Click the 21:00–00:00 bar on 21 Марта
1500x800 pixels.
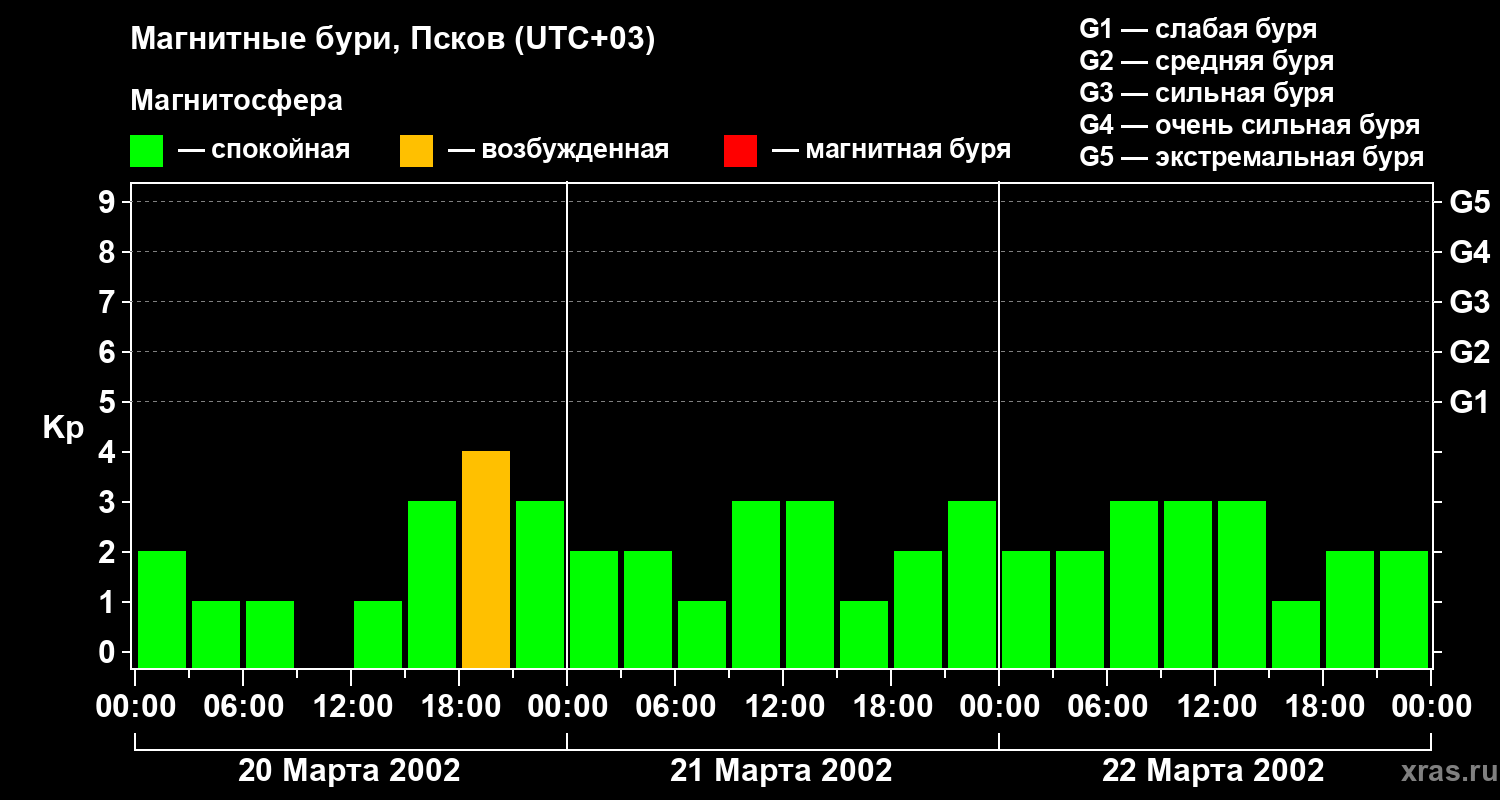[972, 584]
